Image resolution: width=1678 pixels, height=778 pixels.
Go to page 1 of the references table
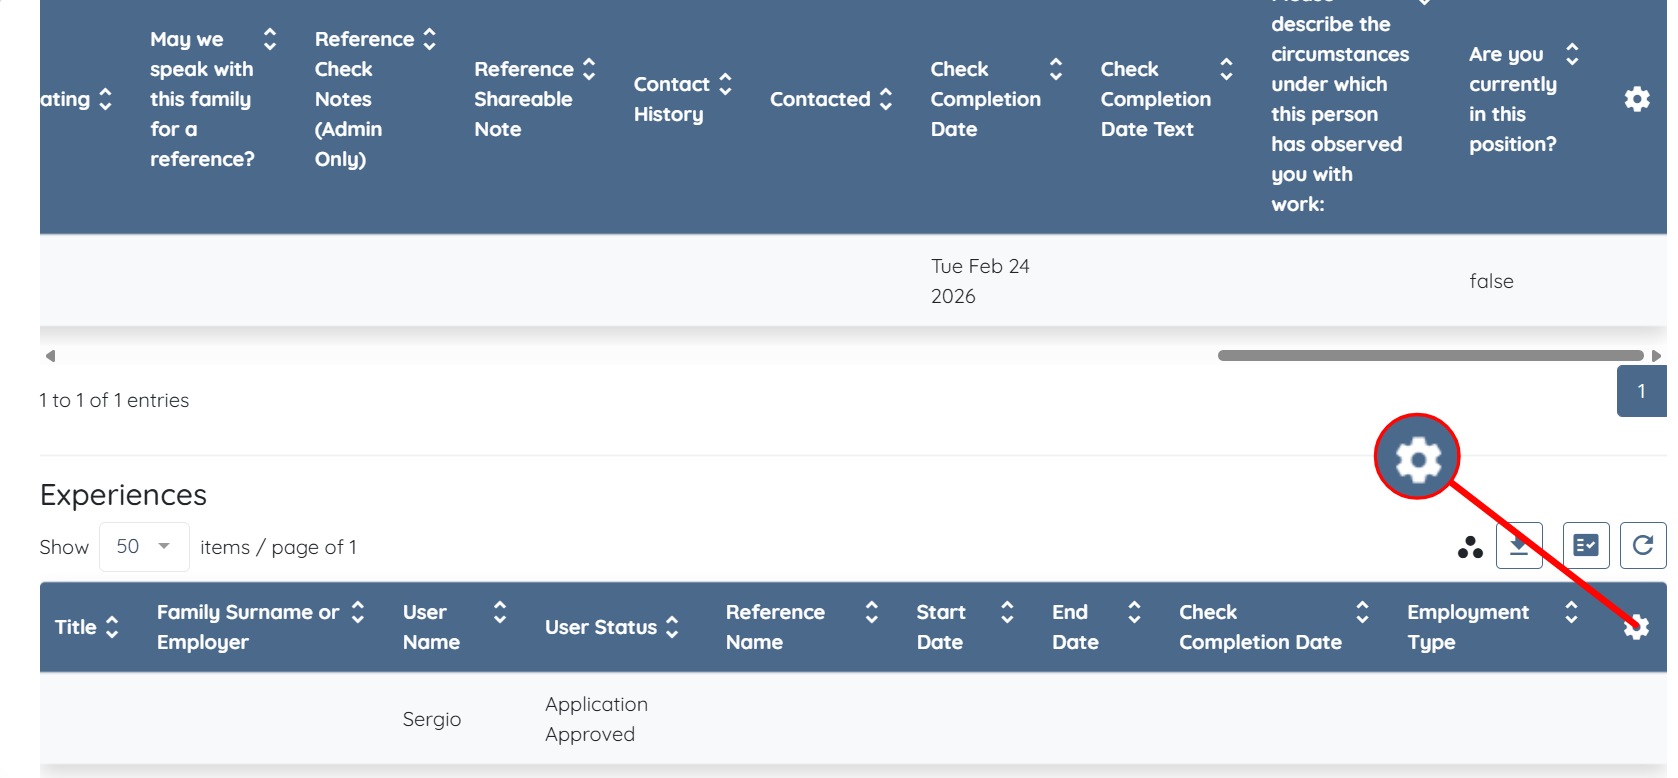[1641, 391]
